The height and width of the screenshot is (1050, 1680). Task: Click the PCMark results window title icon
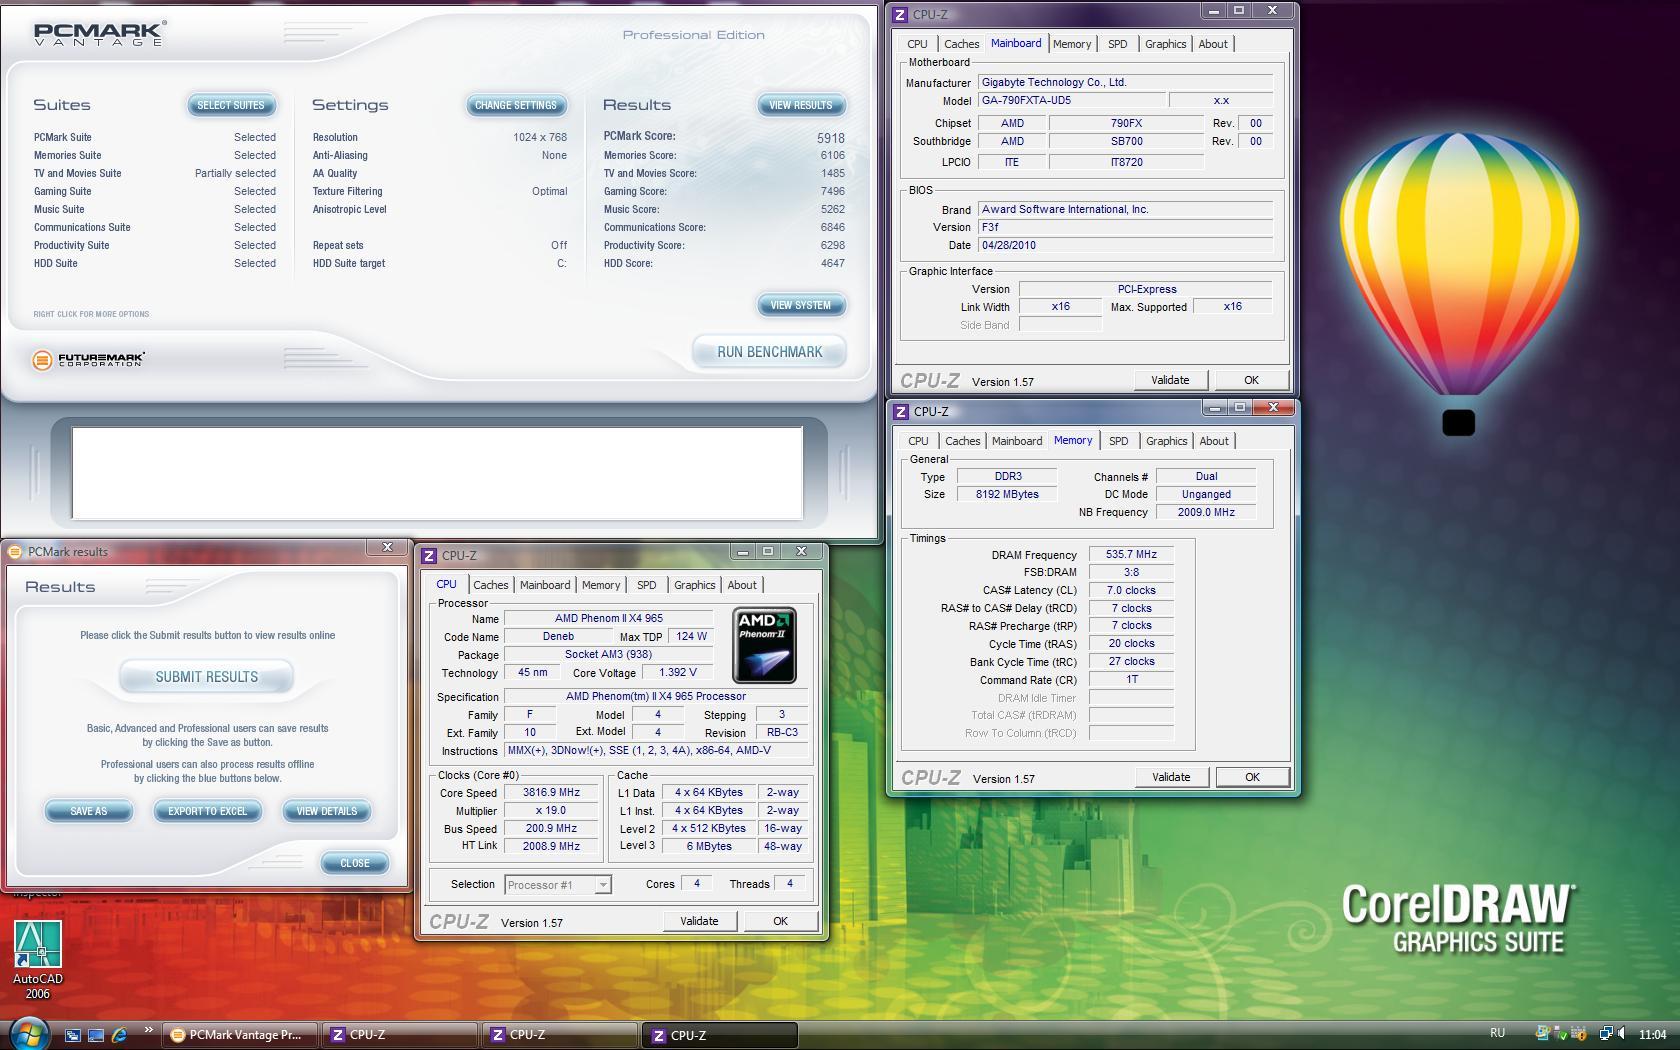[16, 551]
